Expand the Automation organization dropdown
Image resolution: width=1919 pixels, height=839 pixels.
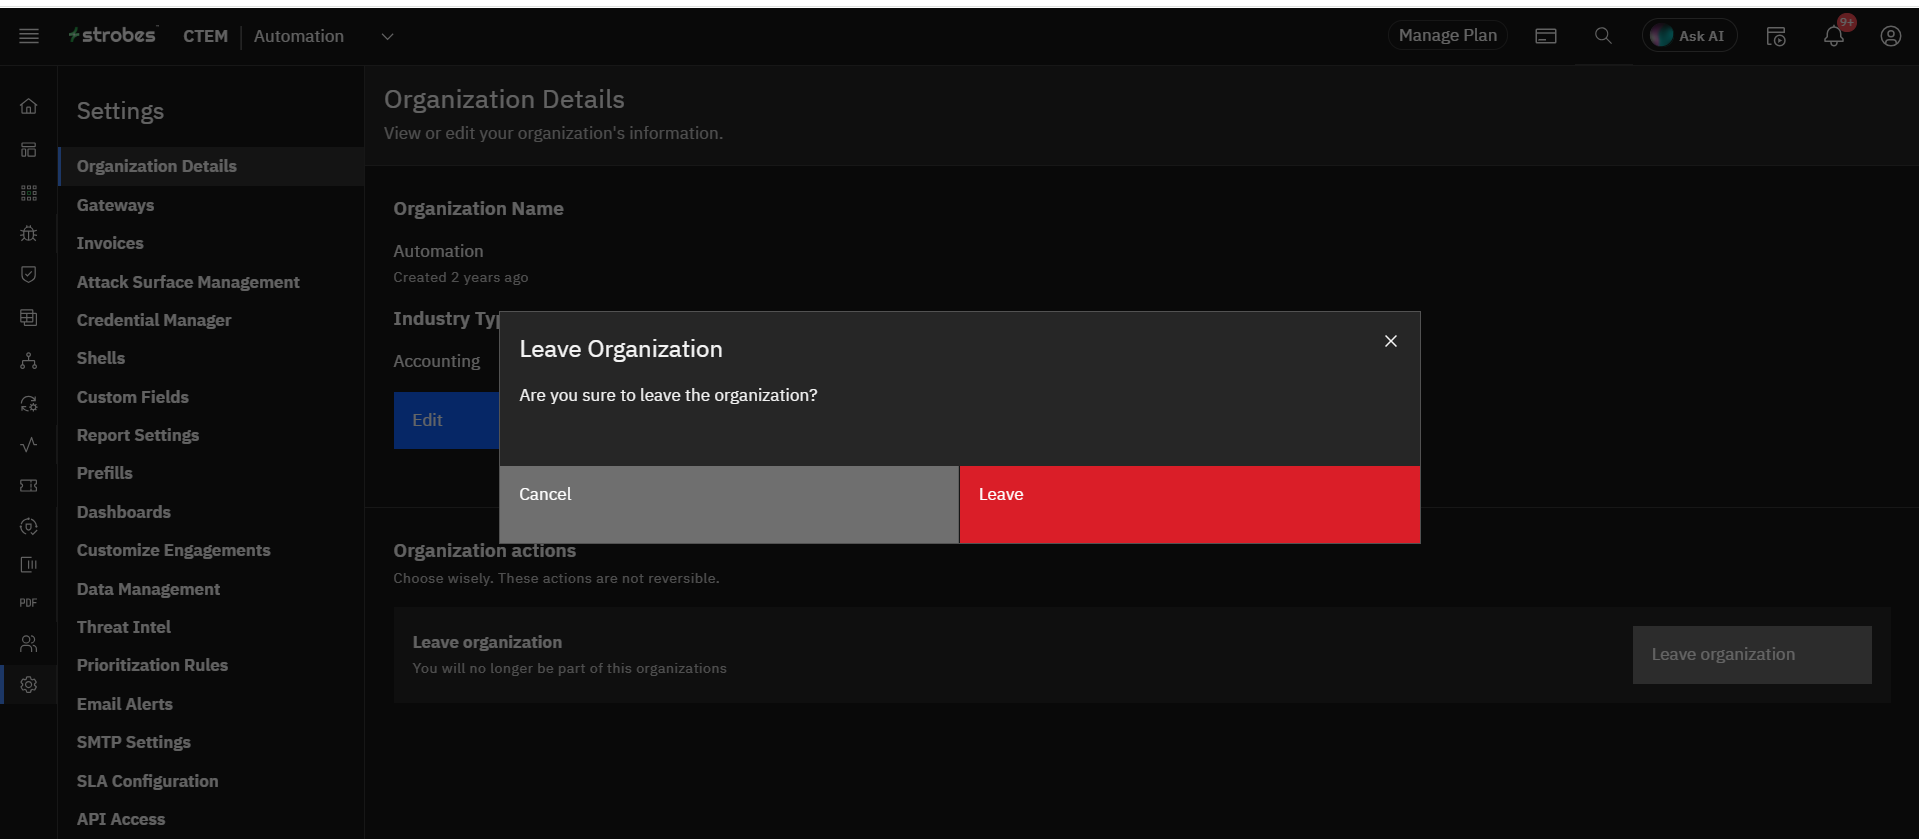pyautogui.click(x=387, y=37)
